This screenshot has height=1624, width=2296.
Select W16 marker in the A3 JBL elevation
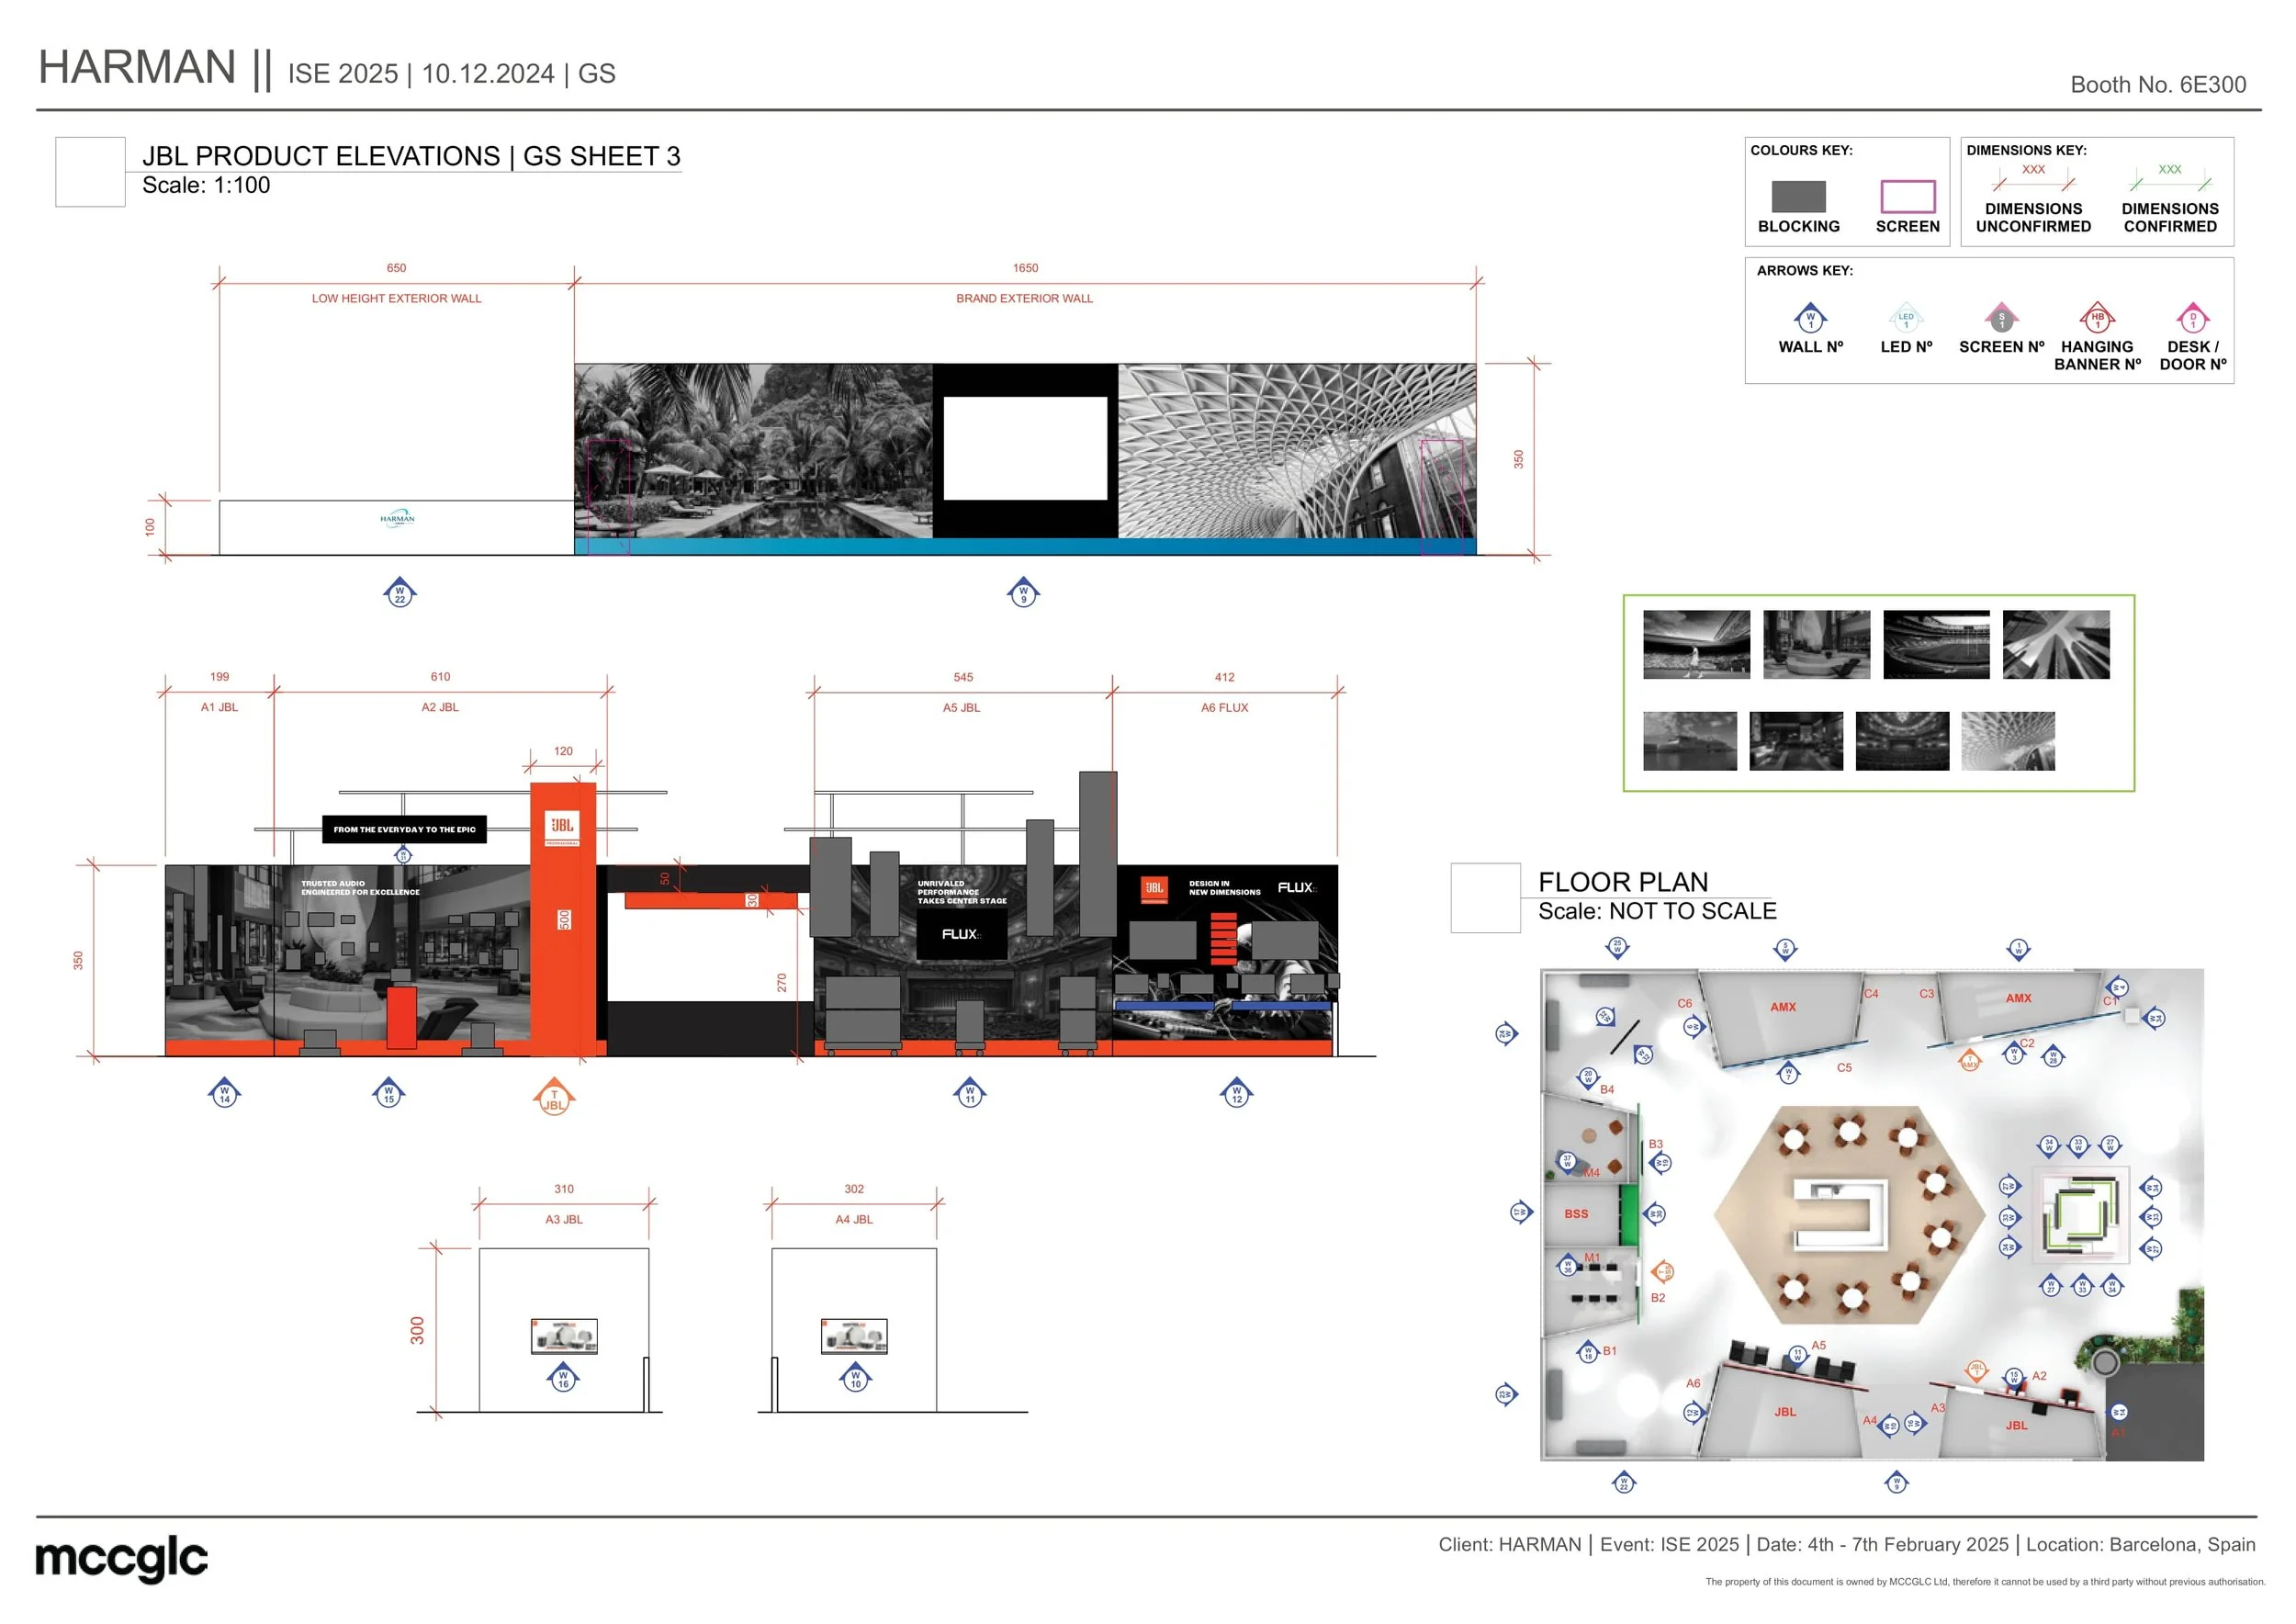(x=564, y=1378)
